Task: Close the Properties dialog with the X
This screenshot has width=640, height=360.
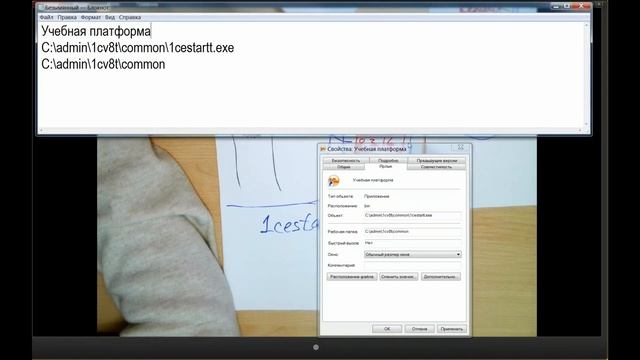Action: pos(460,147)
